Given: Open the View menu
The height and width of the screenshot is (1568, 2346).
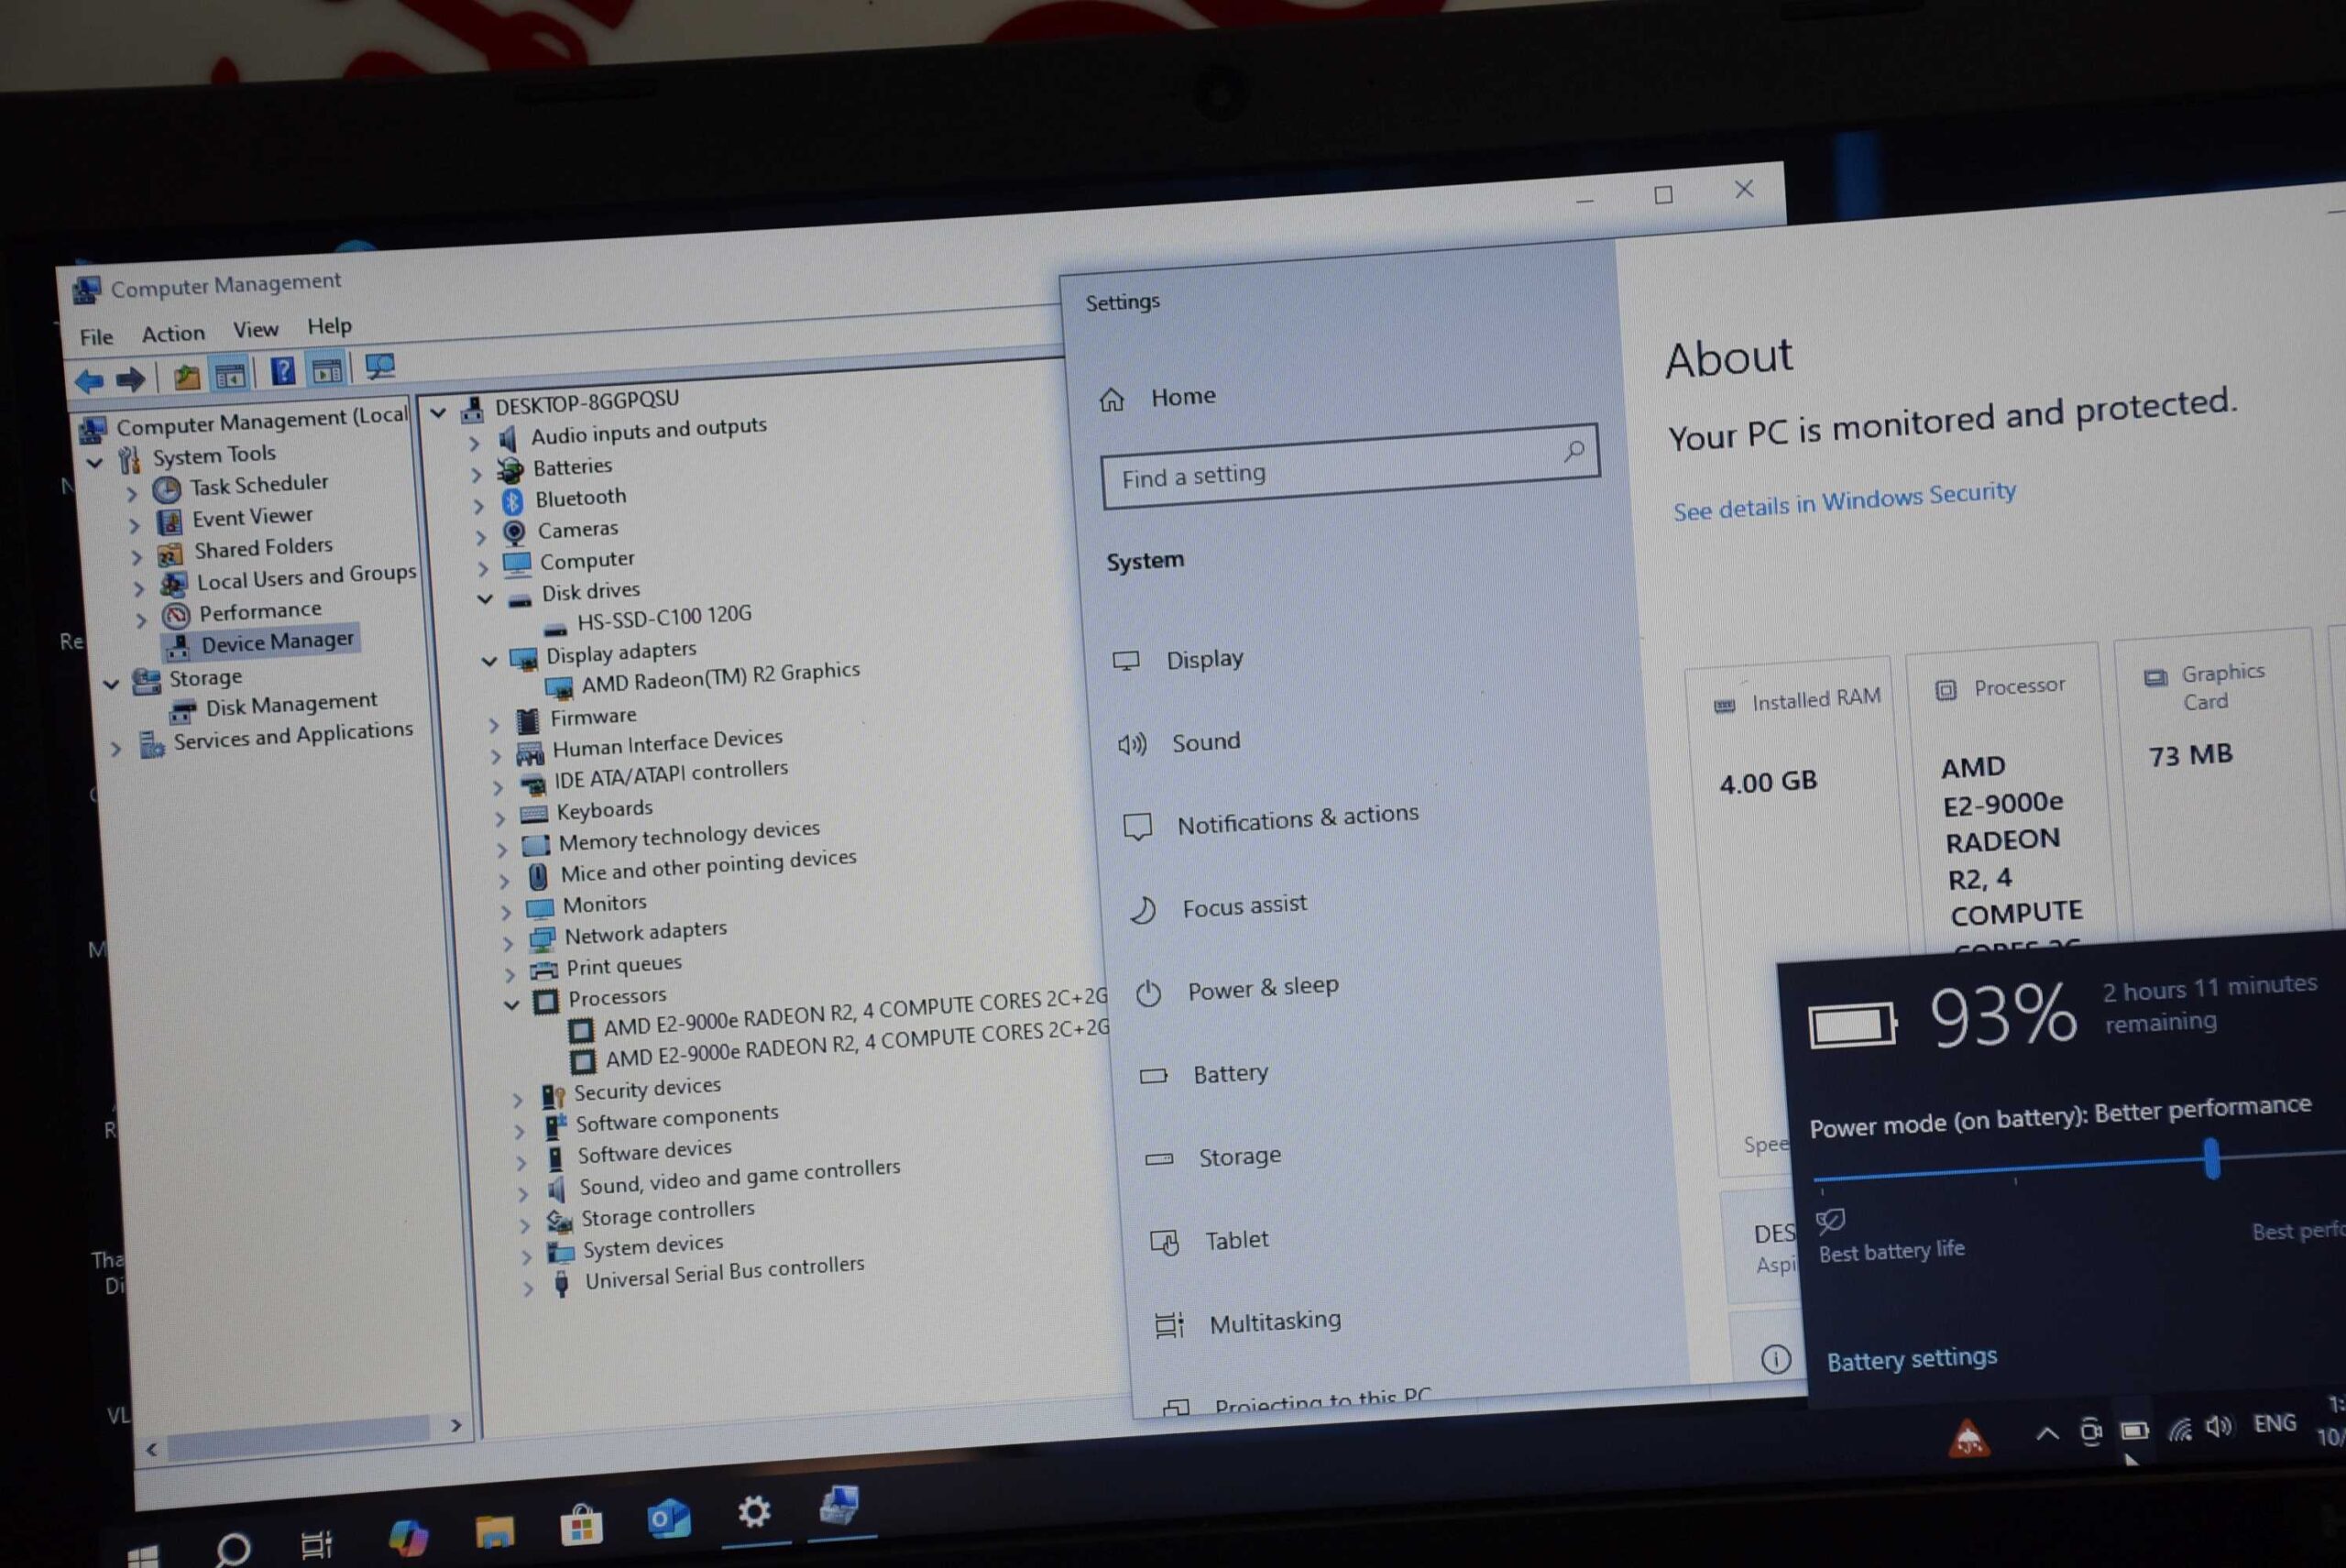Looking at the screenshot, I should [x=255, y=329].
